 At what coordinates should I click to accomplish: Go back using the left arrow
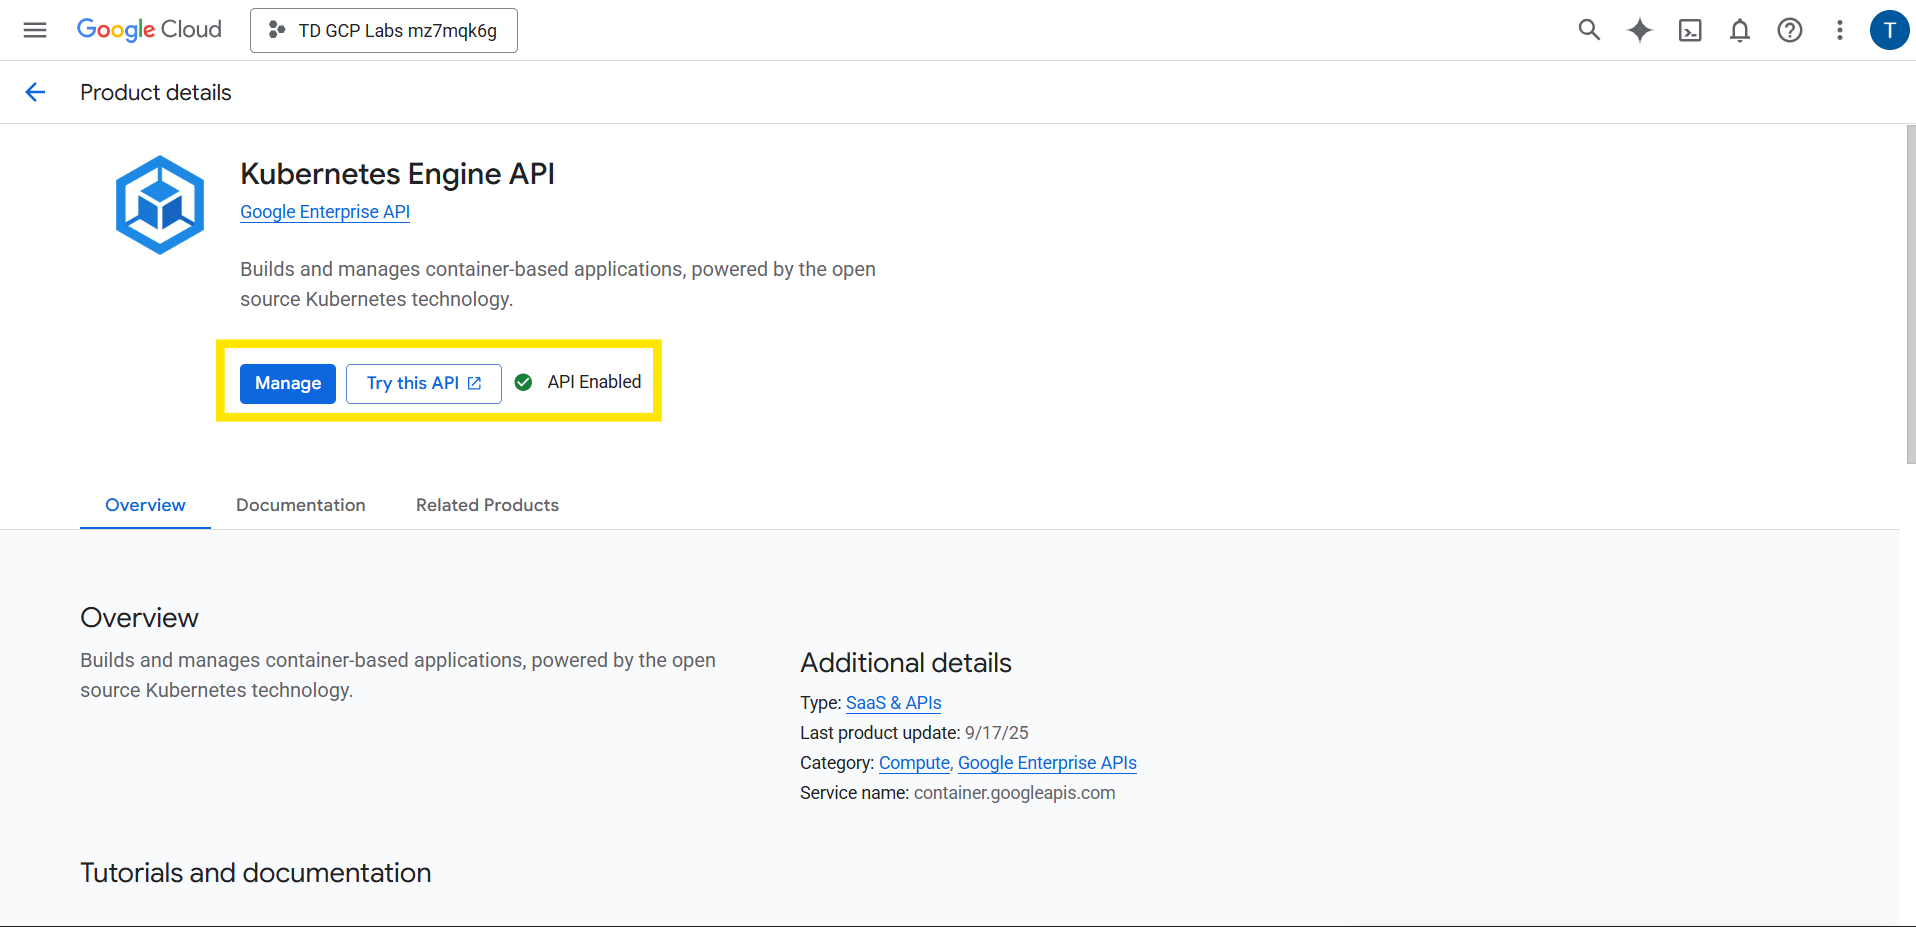coord(35,92)
